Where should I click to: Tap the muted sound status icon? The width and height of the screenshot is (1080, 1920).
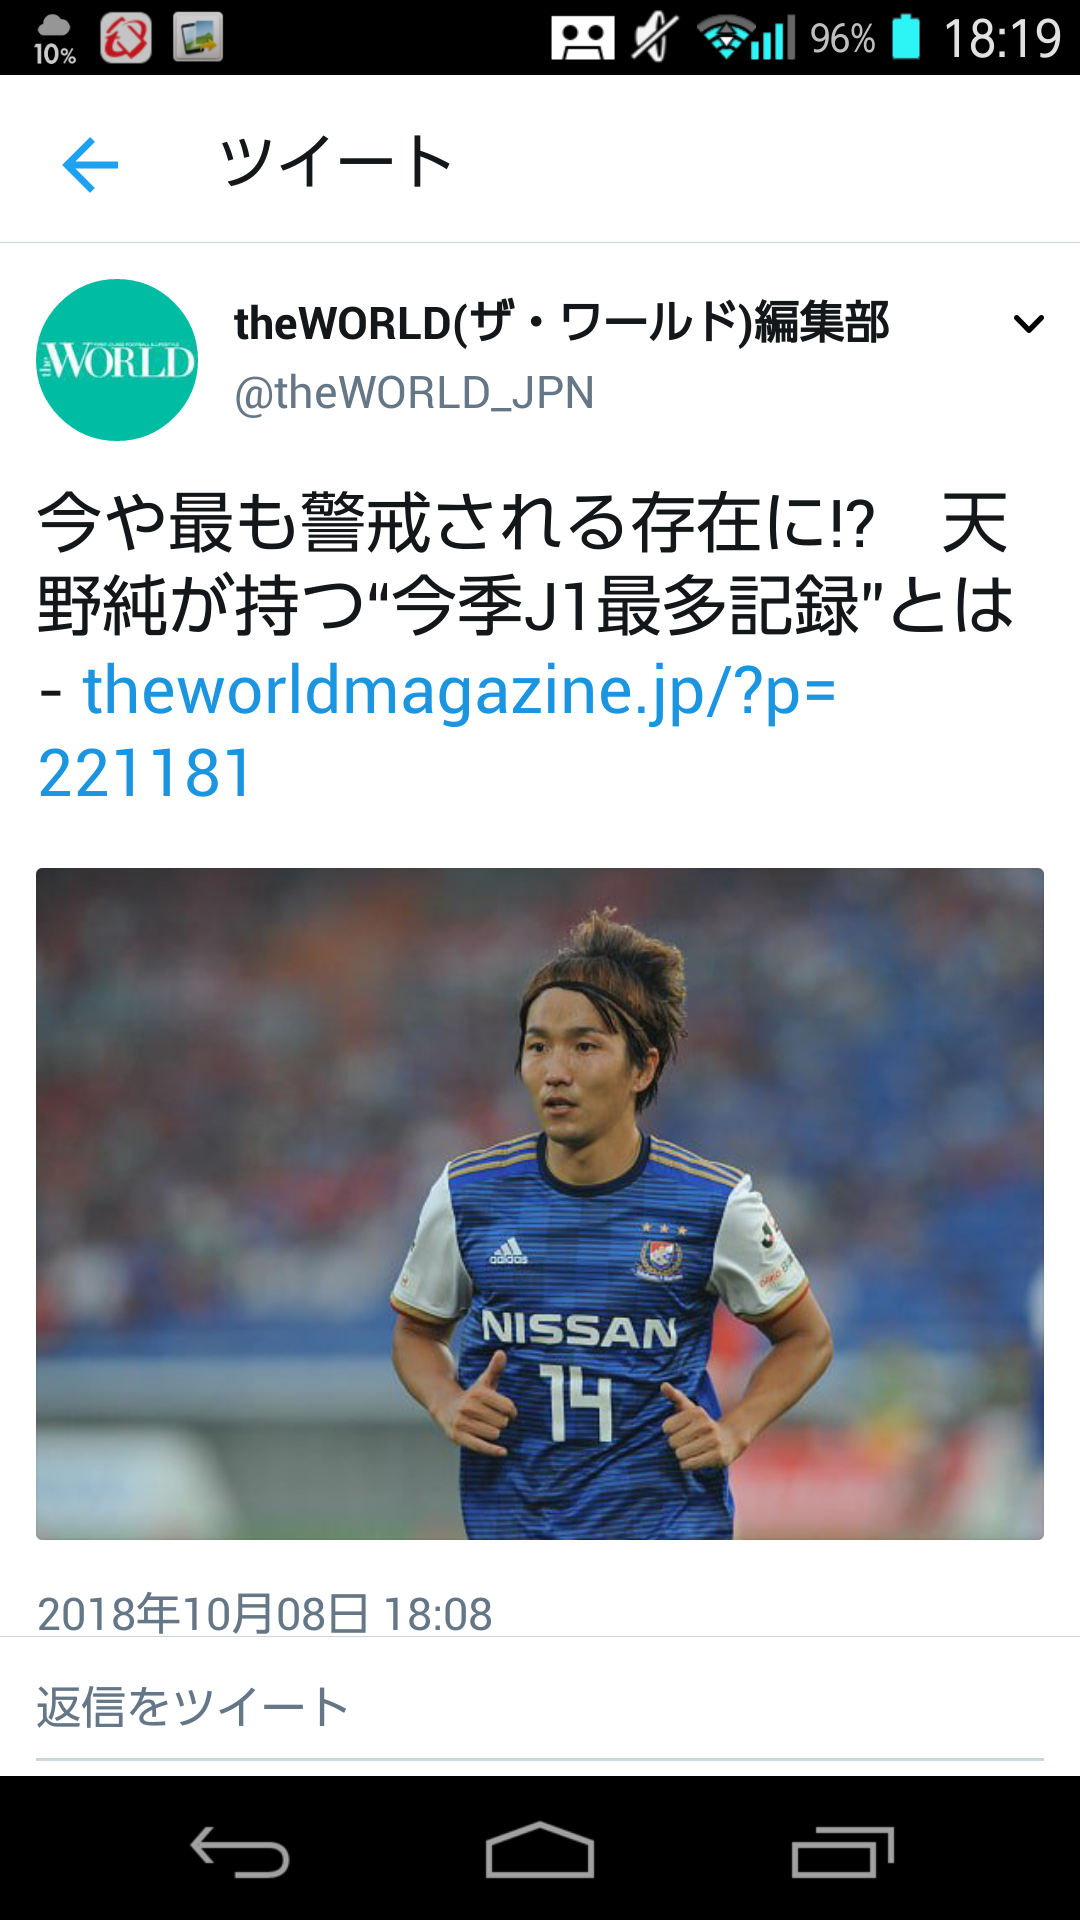click(655, 38)
